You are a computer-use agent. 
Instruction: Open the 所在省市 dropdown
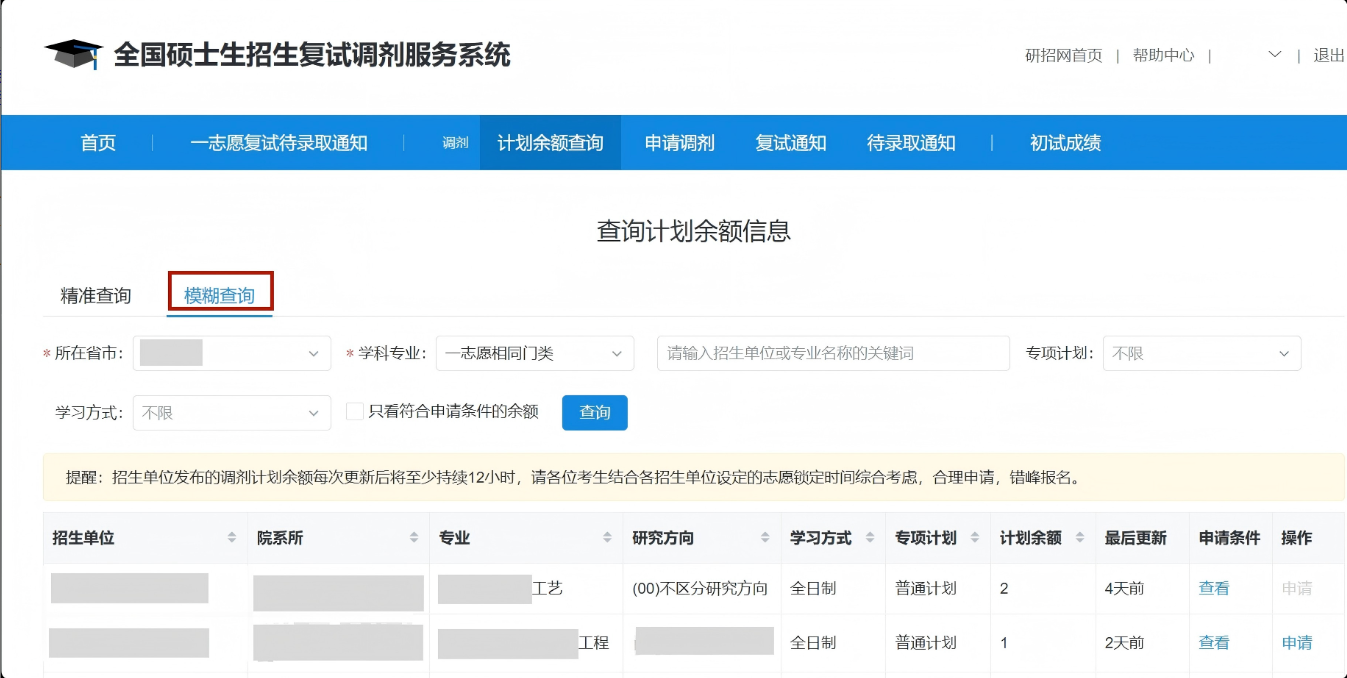[232, 353]
